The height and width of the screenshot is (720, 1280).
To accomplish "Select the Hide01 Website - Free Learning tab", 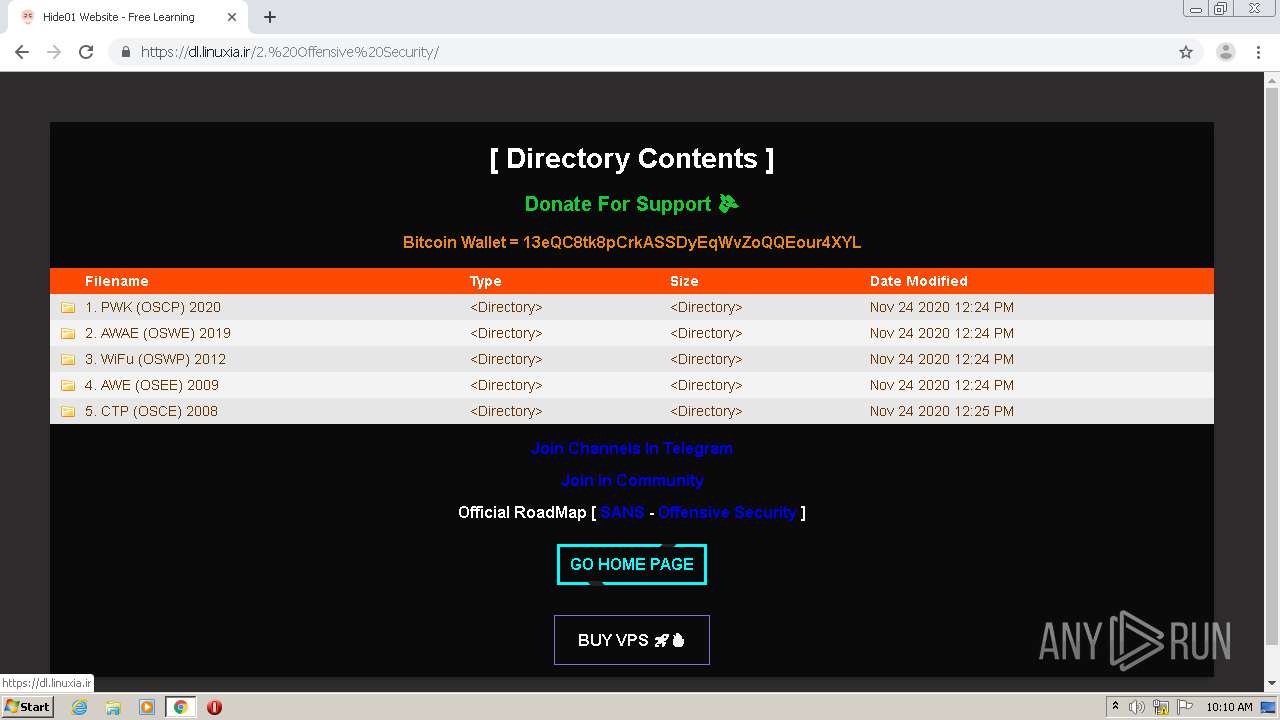I will pos(127,17).
